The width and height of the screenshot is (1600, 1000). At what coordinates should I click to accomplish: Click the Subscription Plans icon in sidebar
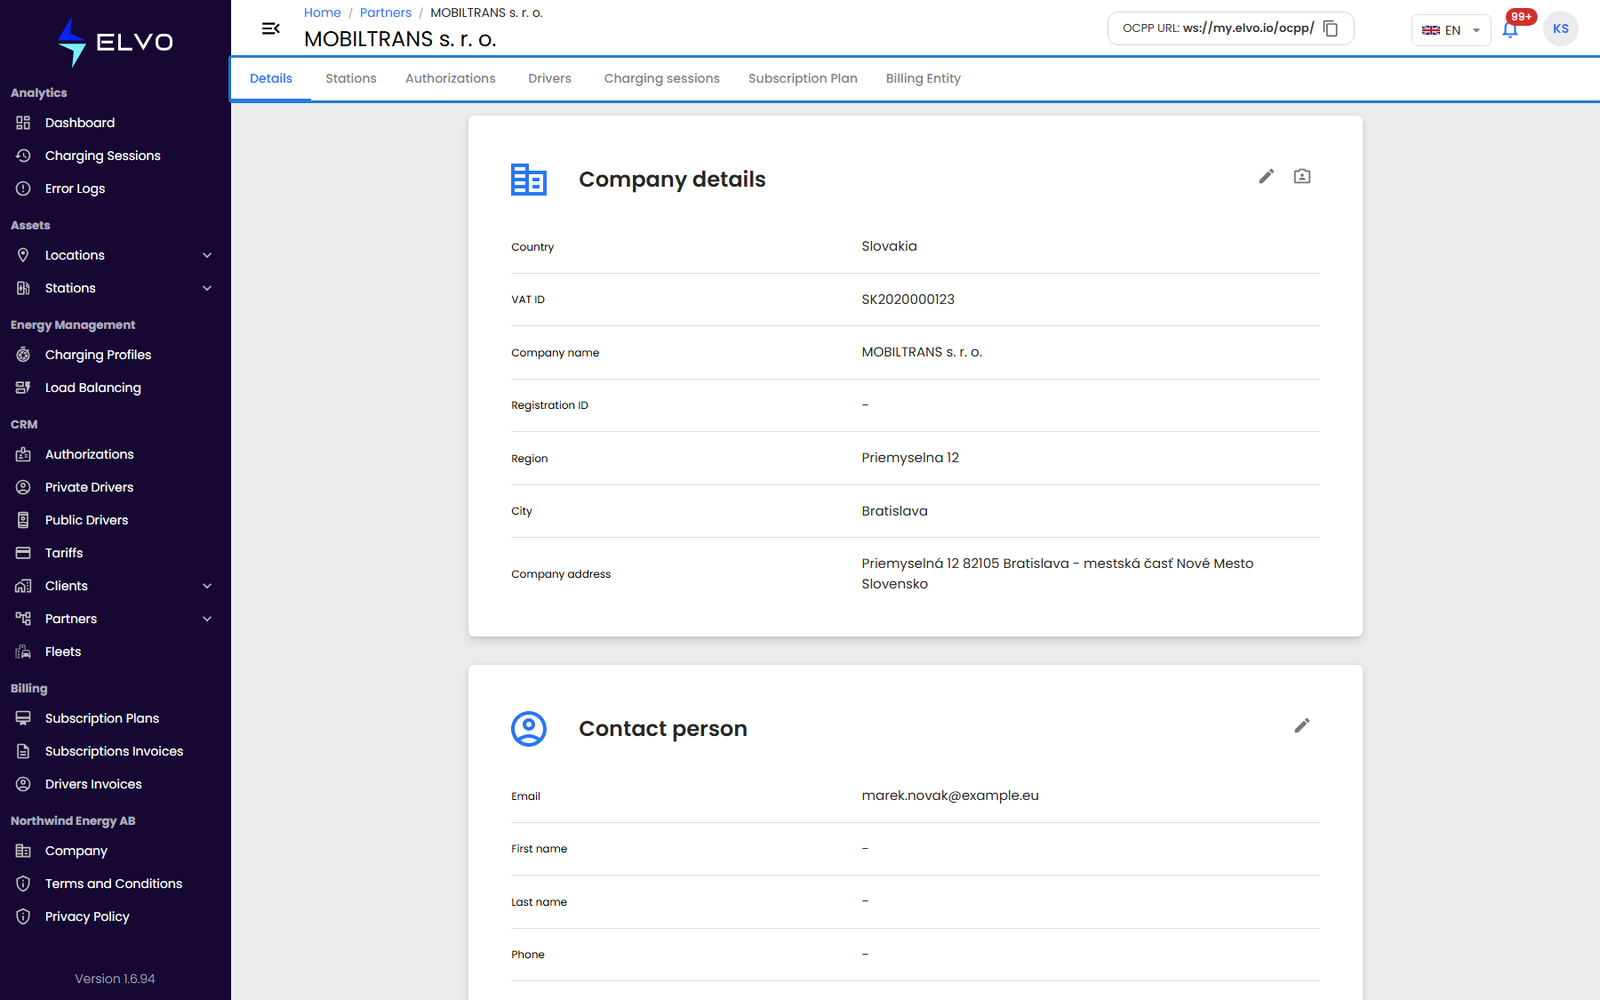23,718
